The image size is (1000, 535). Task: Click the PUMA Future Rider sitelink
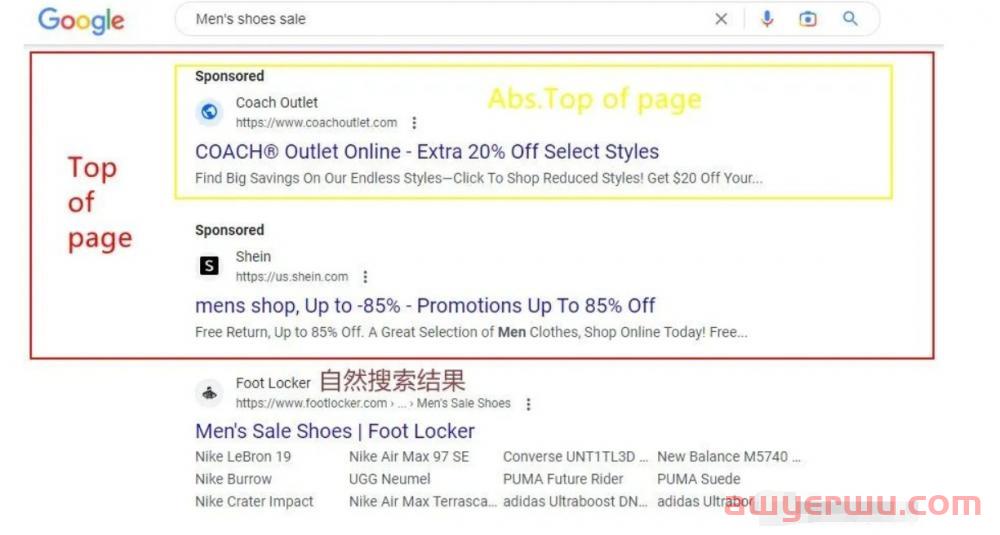(563, 479)
